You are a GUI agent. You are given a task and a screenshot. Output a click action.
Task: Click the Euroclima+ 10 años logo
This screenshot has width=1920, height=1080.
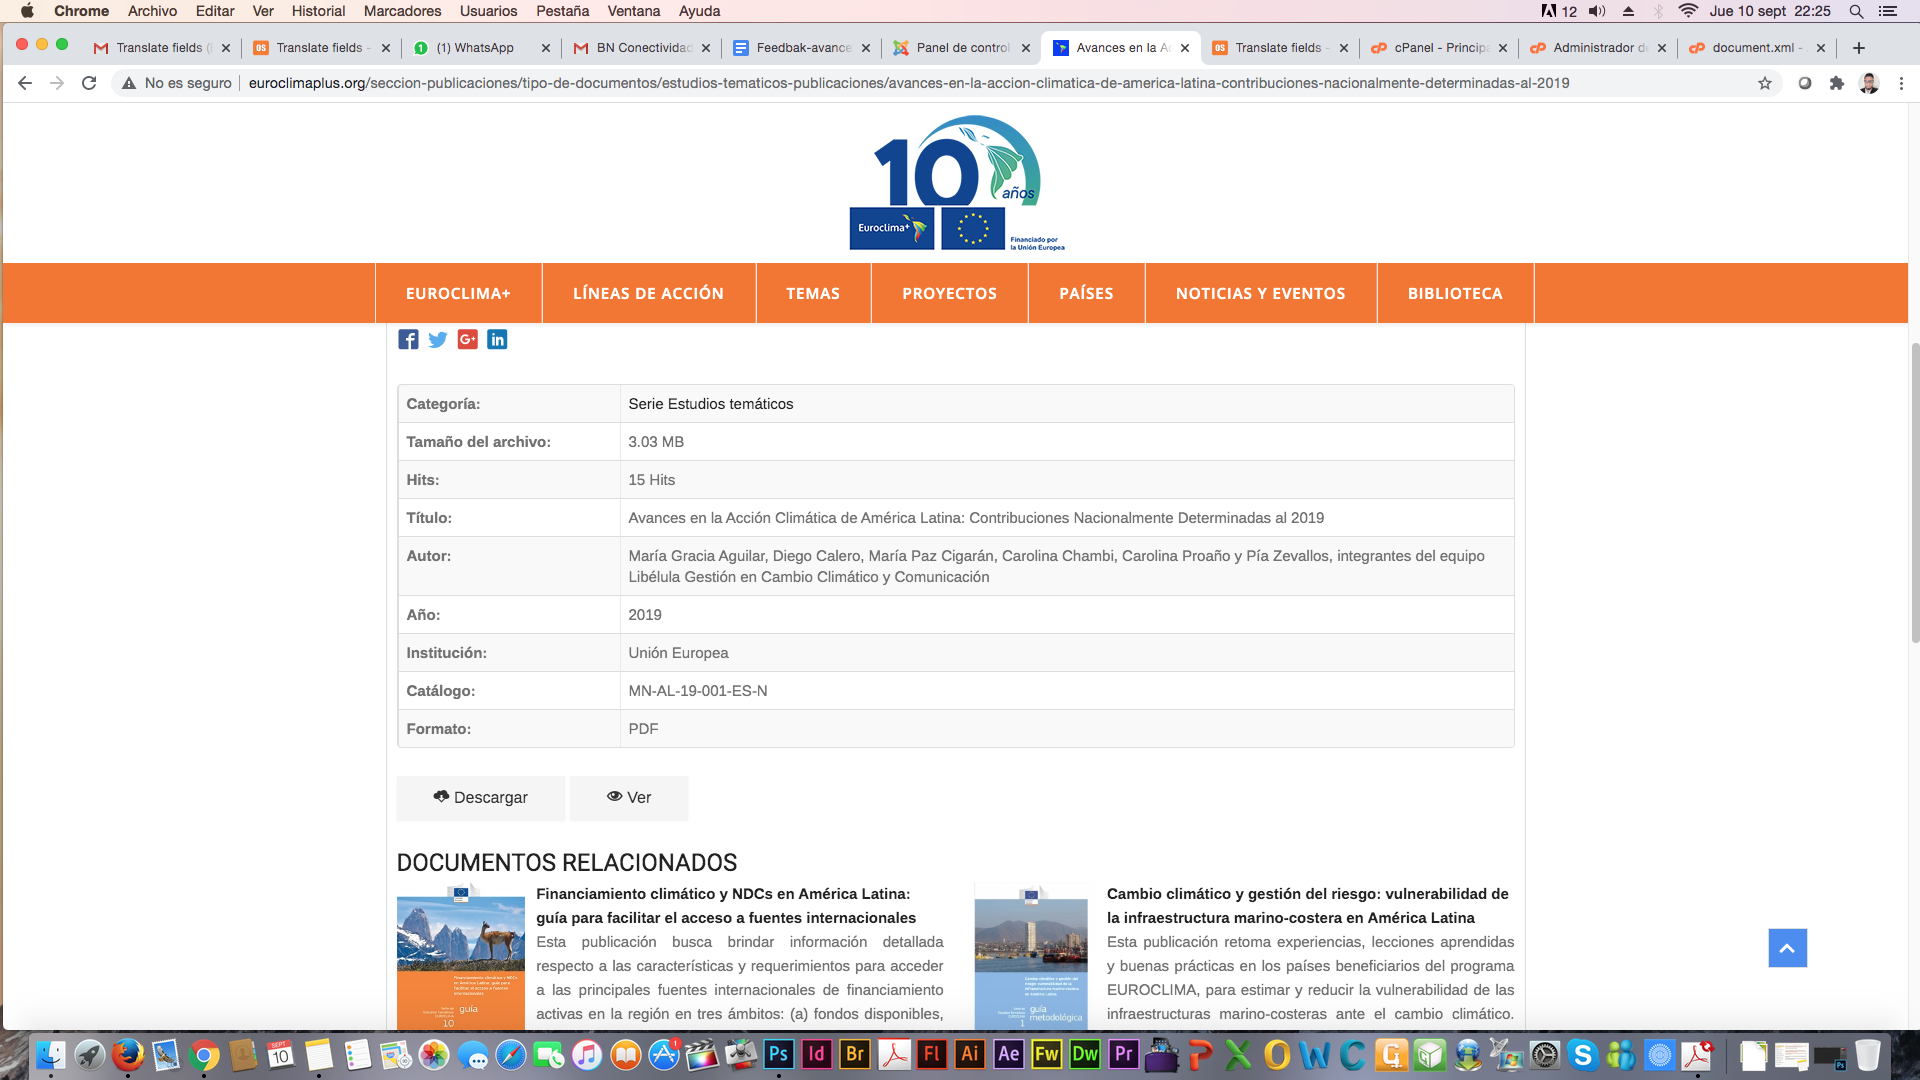(x=957, y=183)
